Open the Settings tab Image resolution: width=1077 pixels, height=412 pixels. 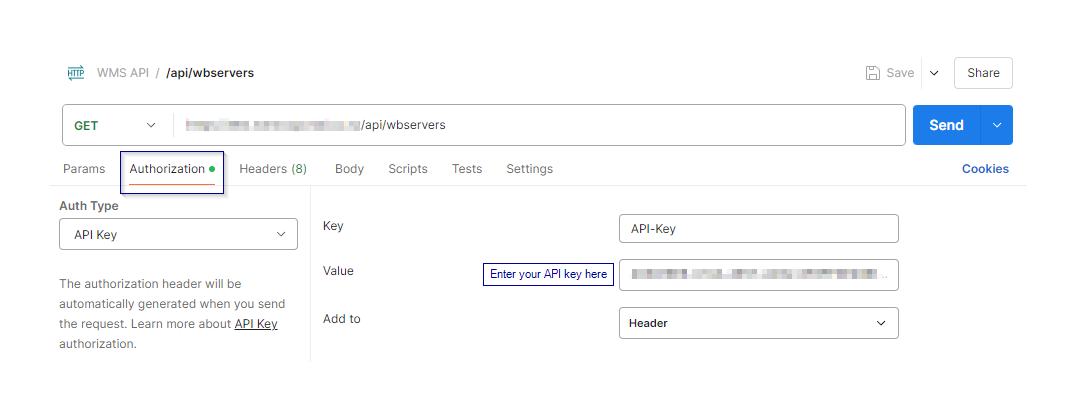(x=530, y=169)
